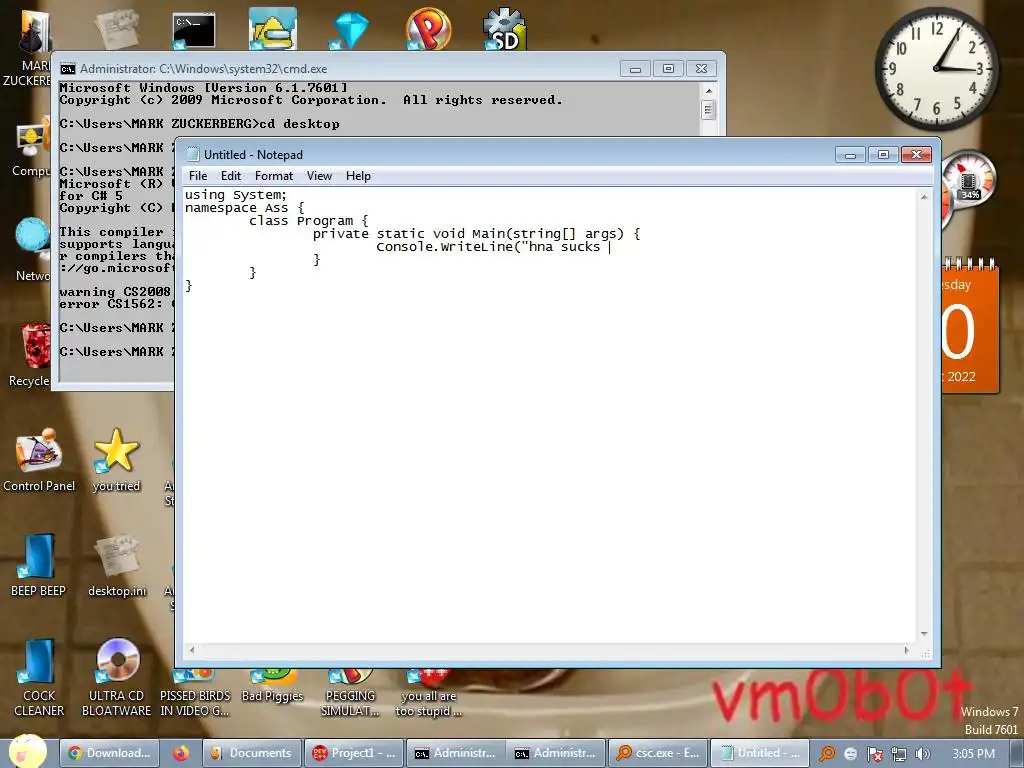Image resolution: width=1024 pixels, height=768 pixels.
Task: Click the CPU meter gadget showing 34%
Action: (x=969, y=180)
